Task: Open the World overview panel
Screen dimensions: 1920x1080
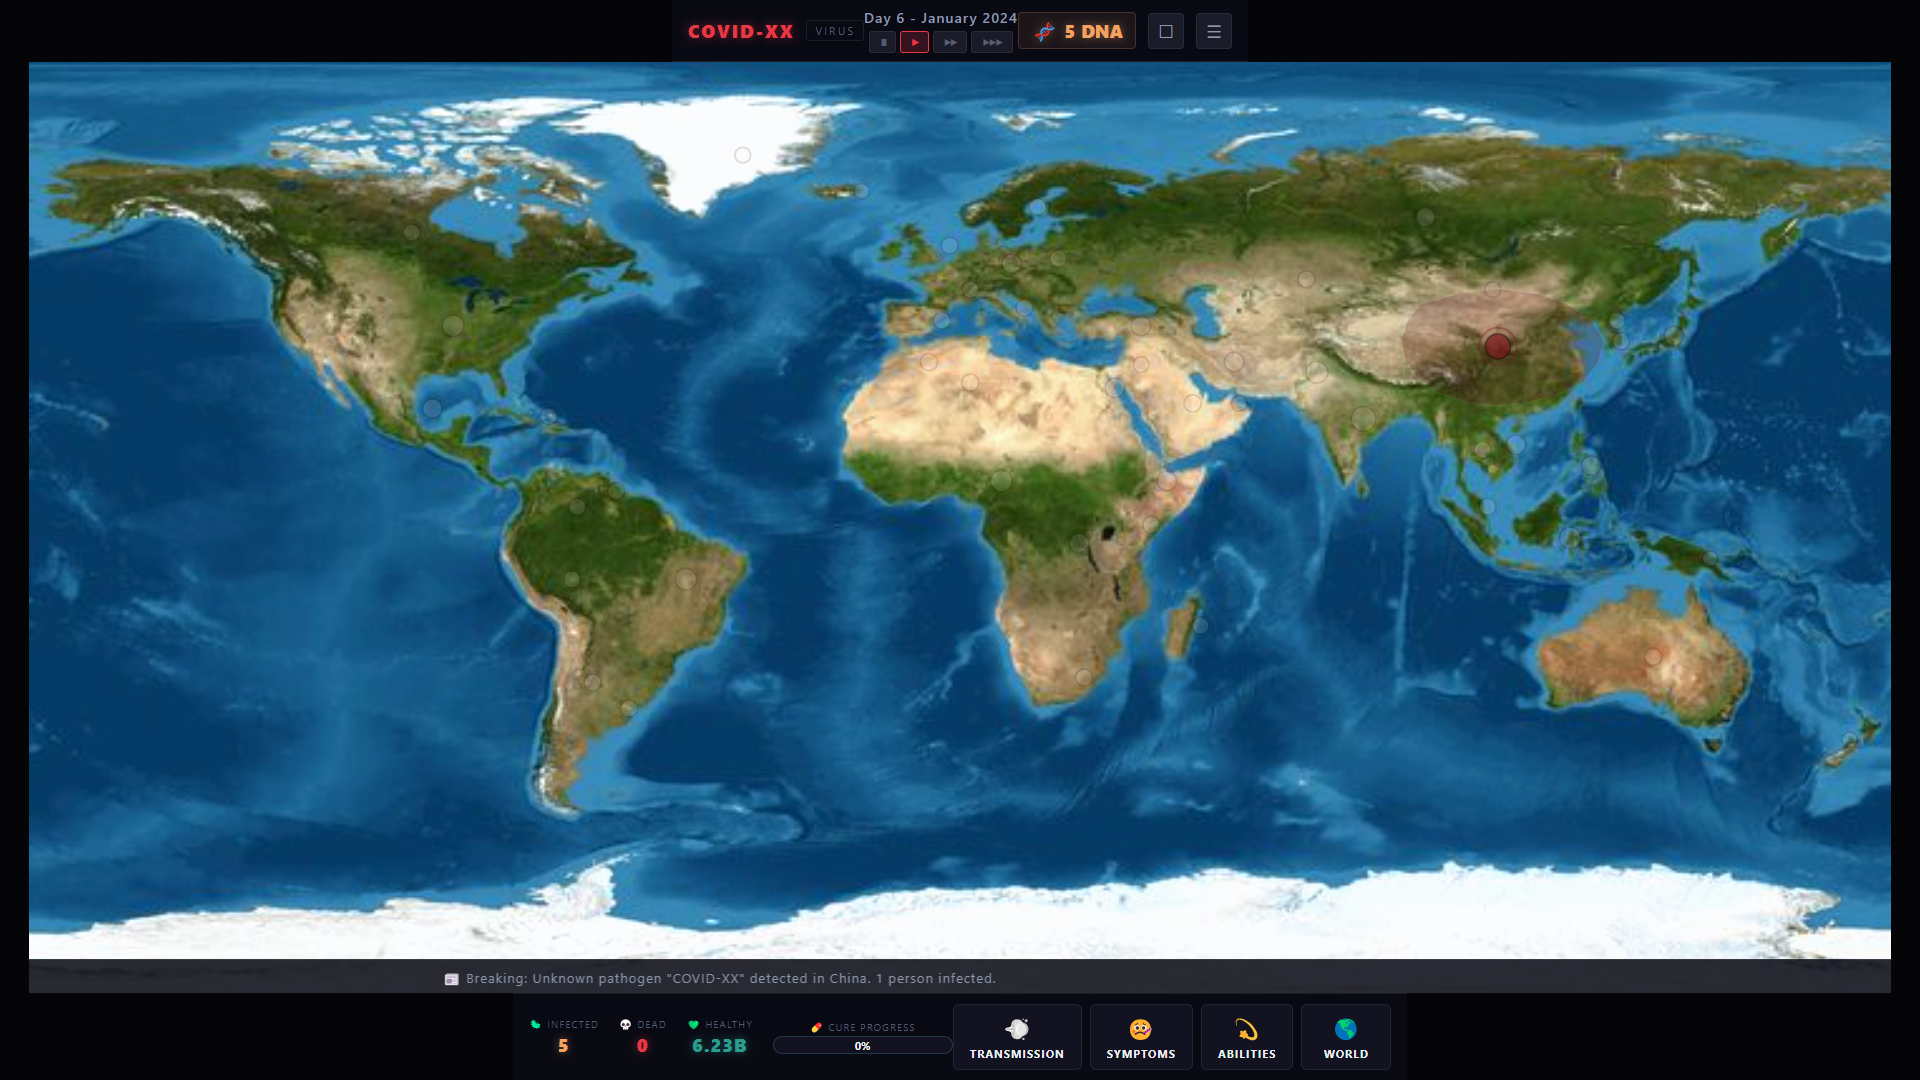Action: [1345, 1038]
